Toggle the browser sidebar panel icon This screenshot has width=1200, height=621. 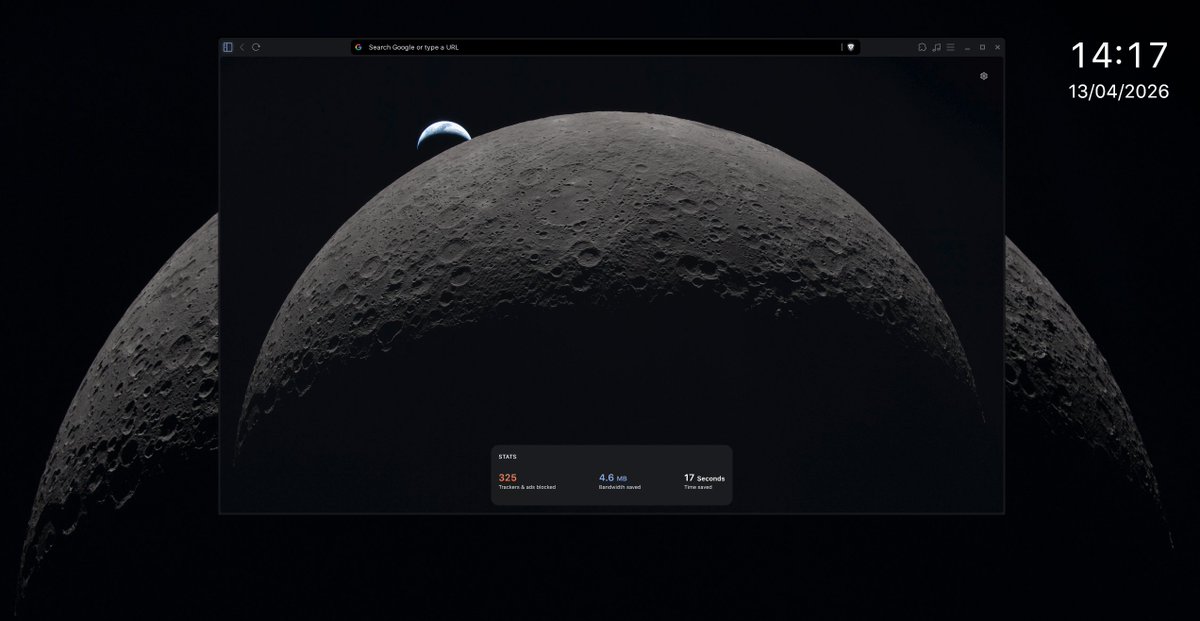[228, 47]
